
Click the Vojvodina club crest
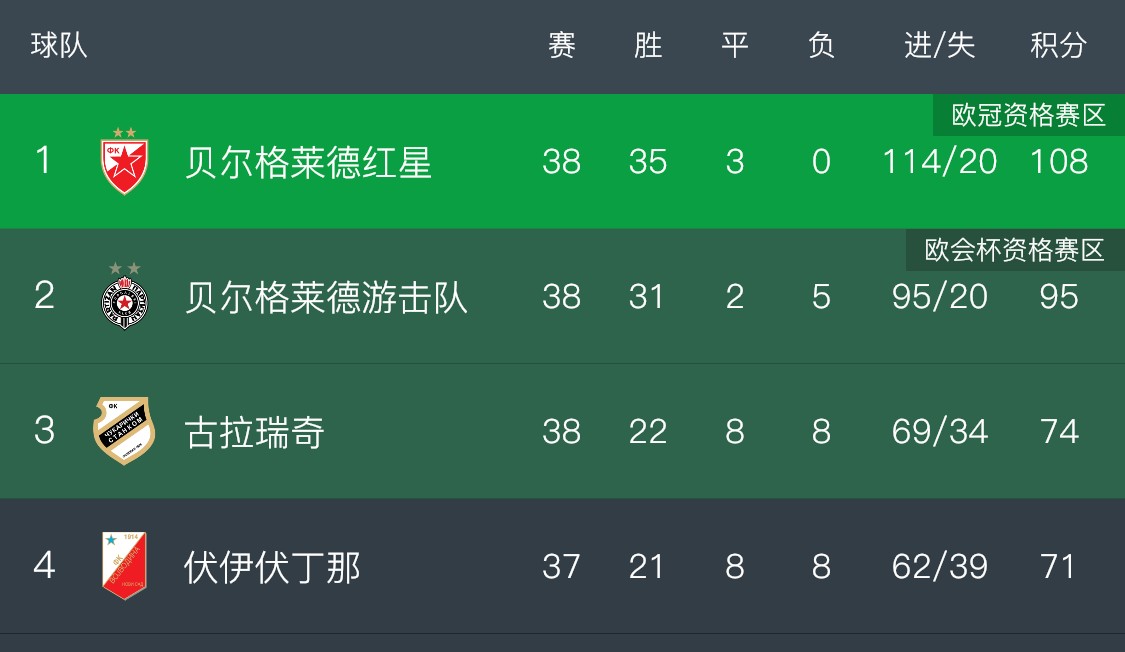[124, 566]
